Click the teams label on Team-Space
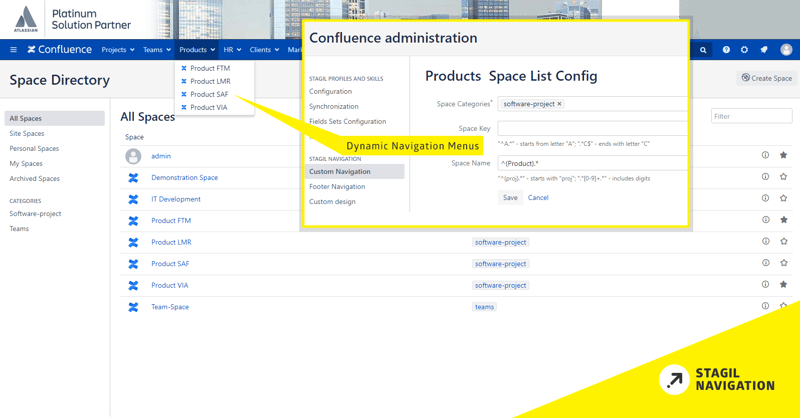Image resolution: width=800 pixels, height=418 pixels. [484, 307]
